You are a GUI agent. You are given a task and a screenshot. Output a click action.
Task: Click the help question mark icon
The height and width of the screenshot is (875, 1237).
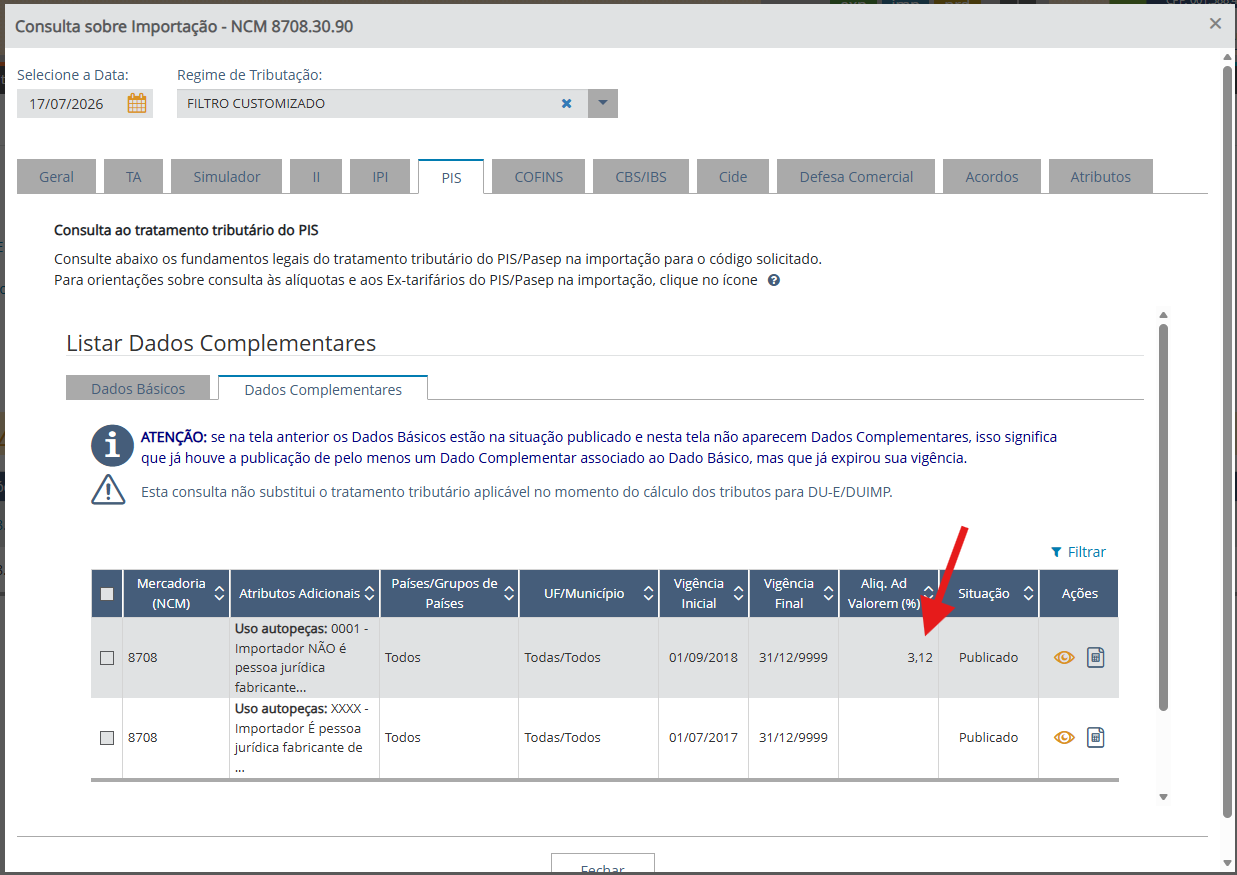774,280
